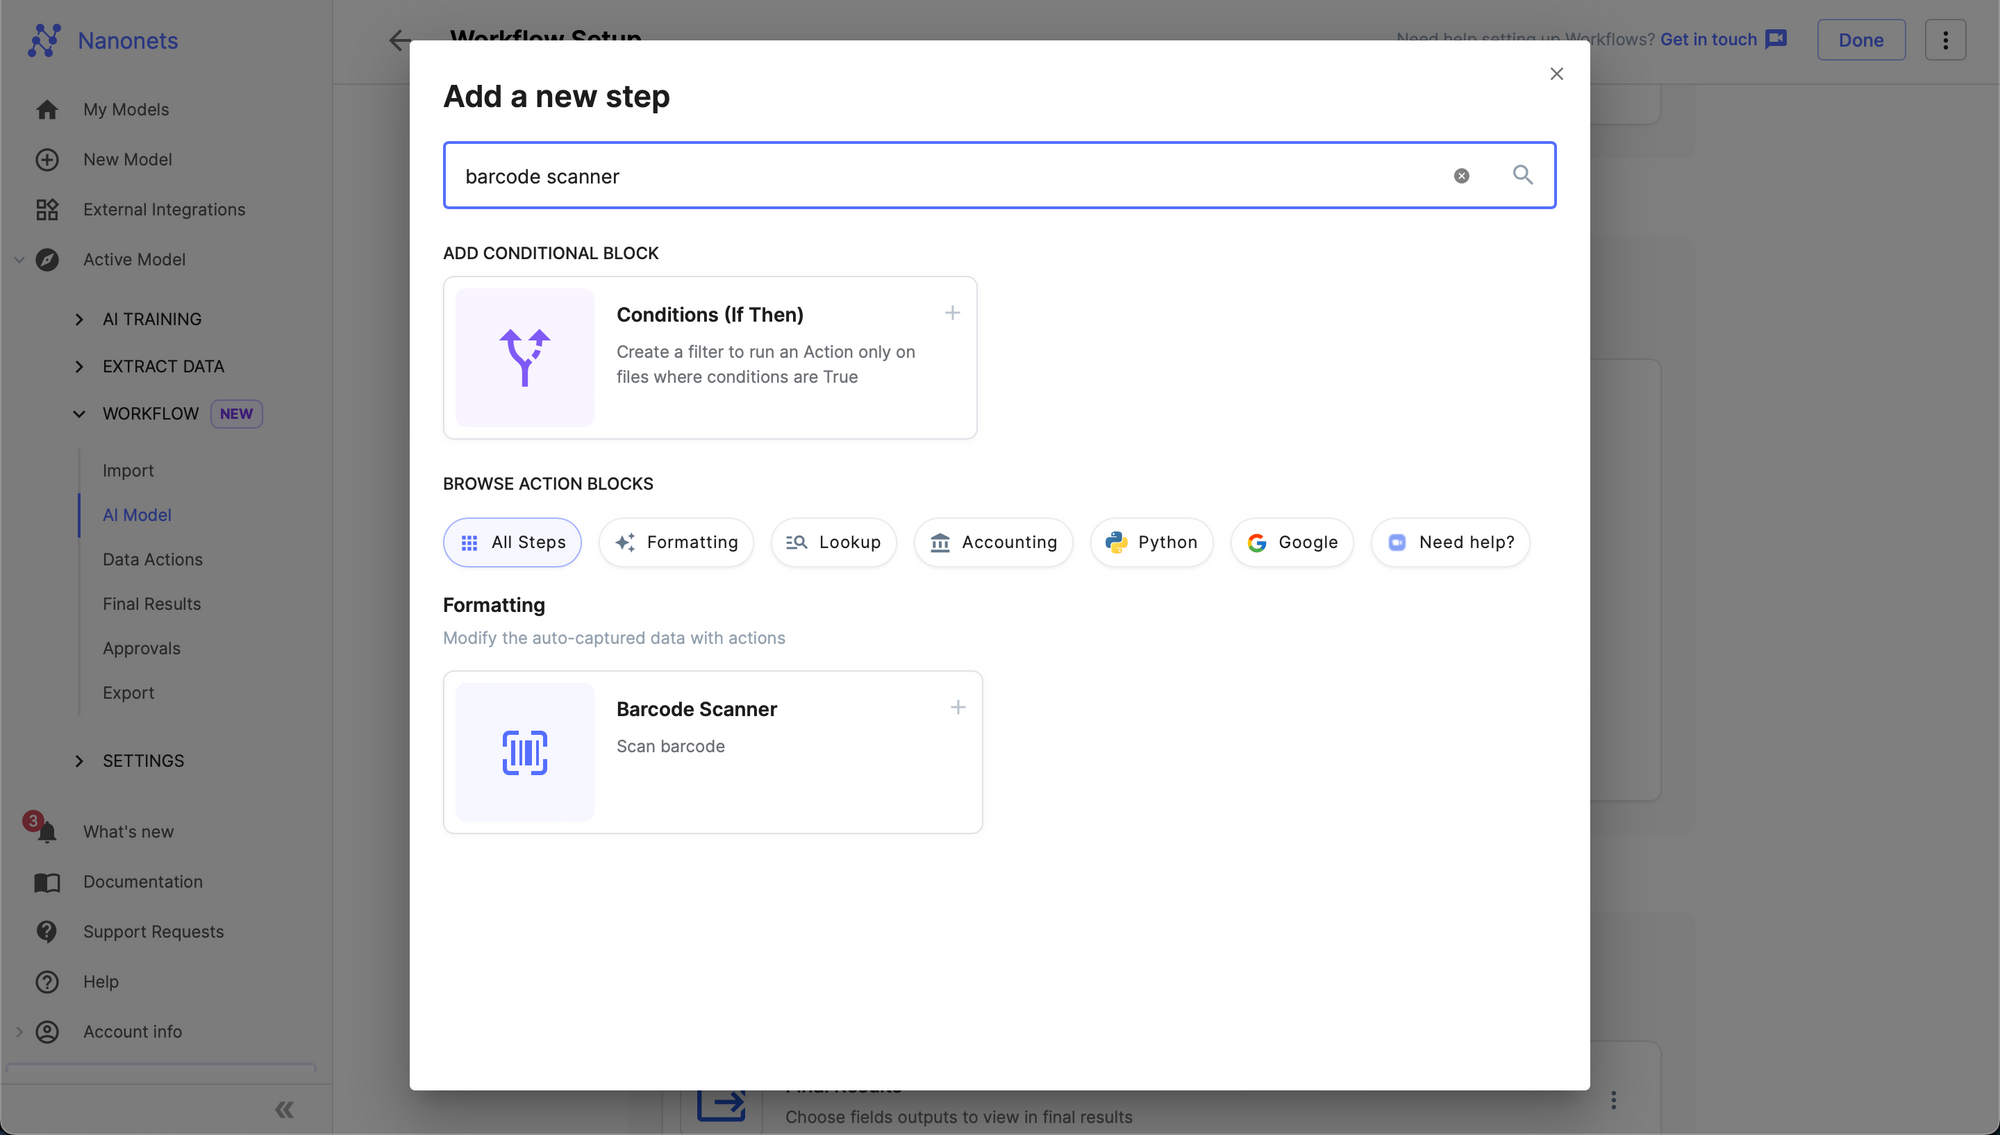The height and width of the screenshot is (1135, 2000).
Task: Open the three-dot more options menu
Action: (x=1945, y=40)
